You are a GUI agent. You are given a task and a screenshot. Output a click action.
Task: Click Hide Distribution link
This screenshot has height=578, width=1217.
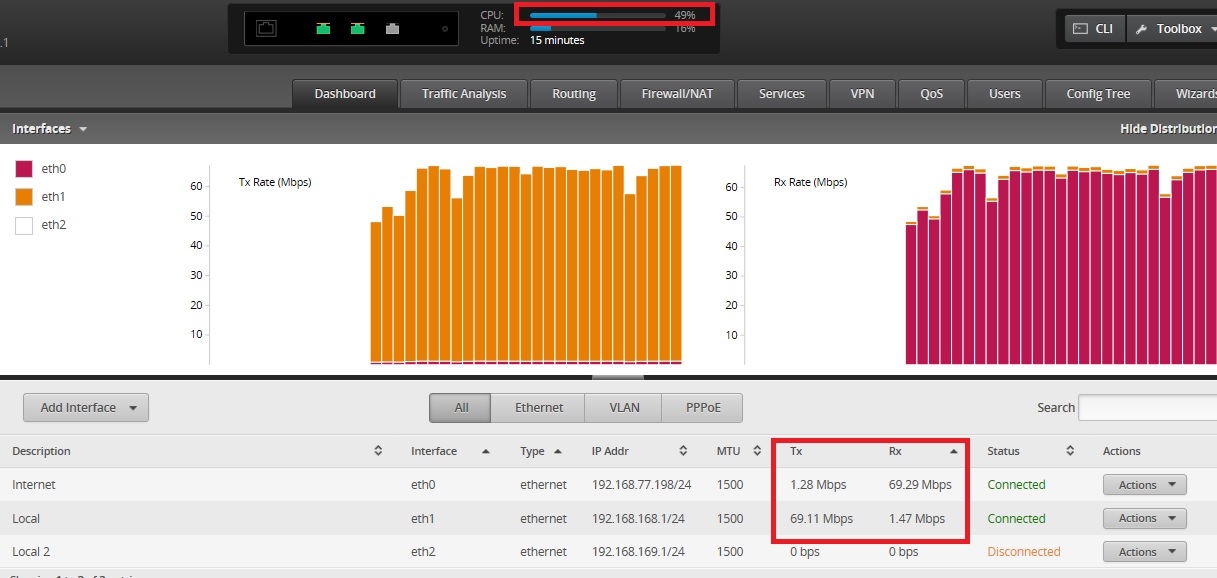pyautogui.click(x=1167, y=129)
